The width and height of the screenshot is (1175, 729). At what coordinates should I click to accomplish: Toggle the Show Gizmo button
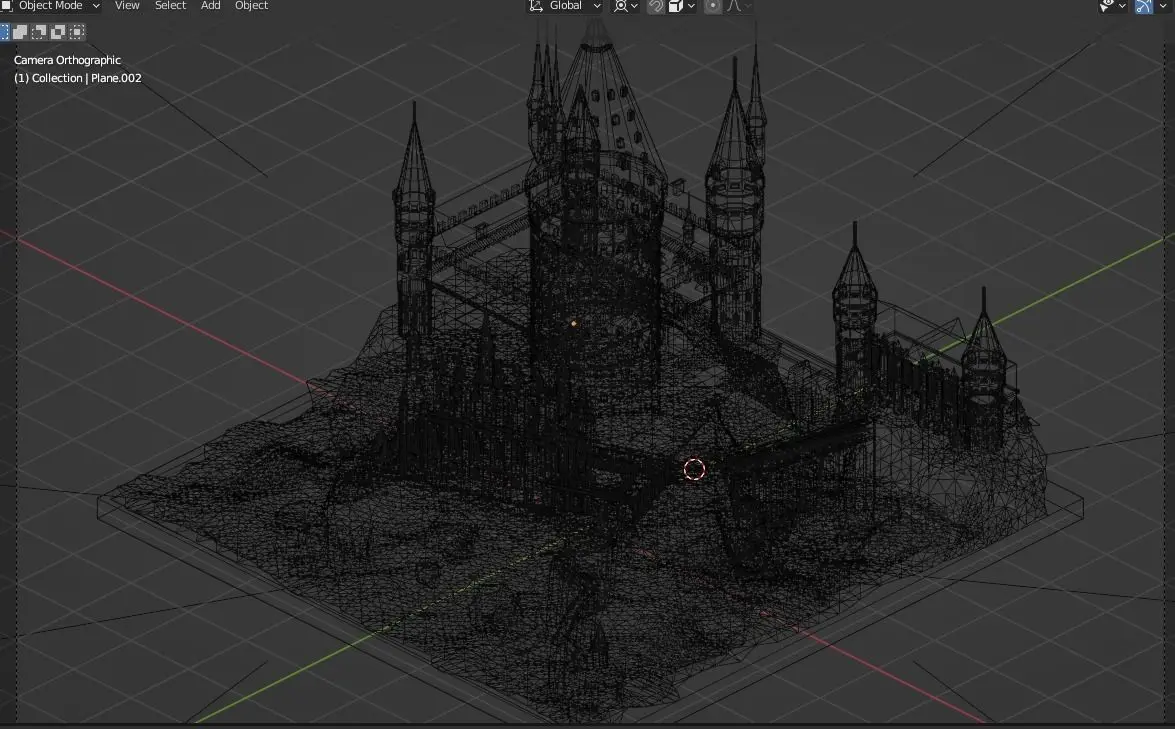tap(1144, 6)
